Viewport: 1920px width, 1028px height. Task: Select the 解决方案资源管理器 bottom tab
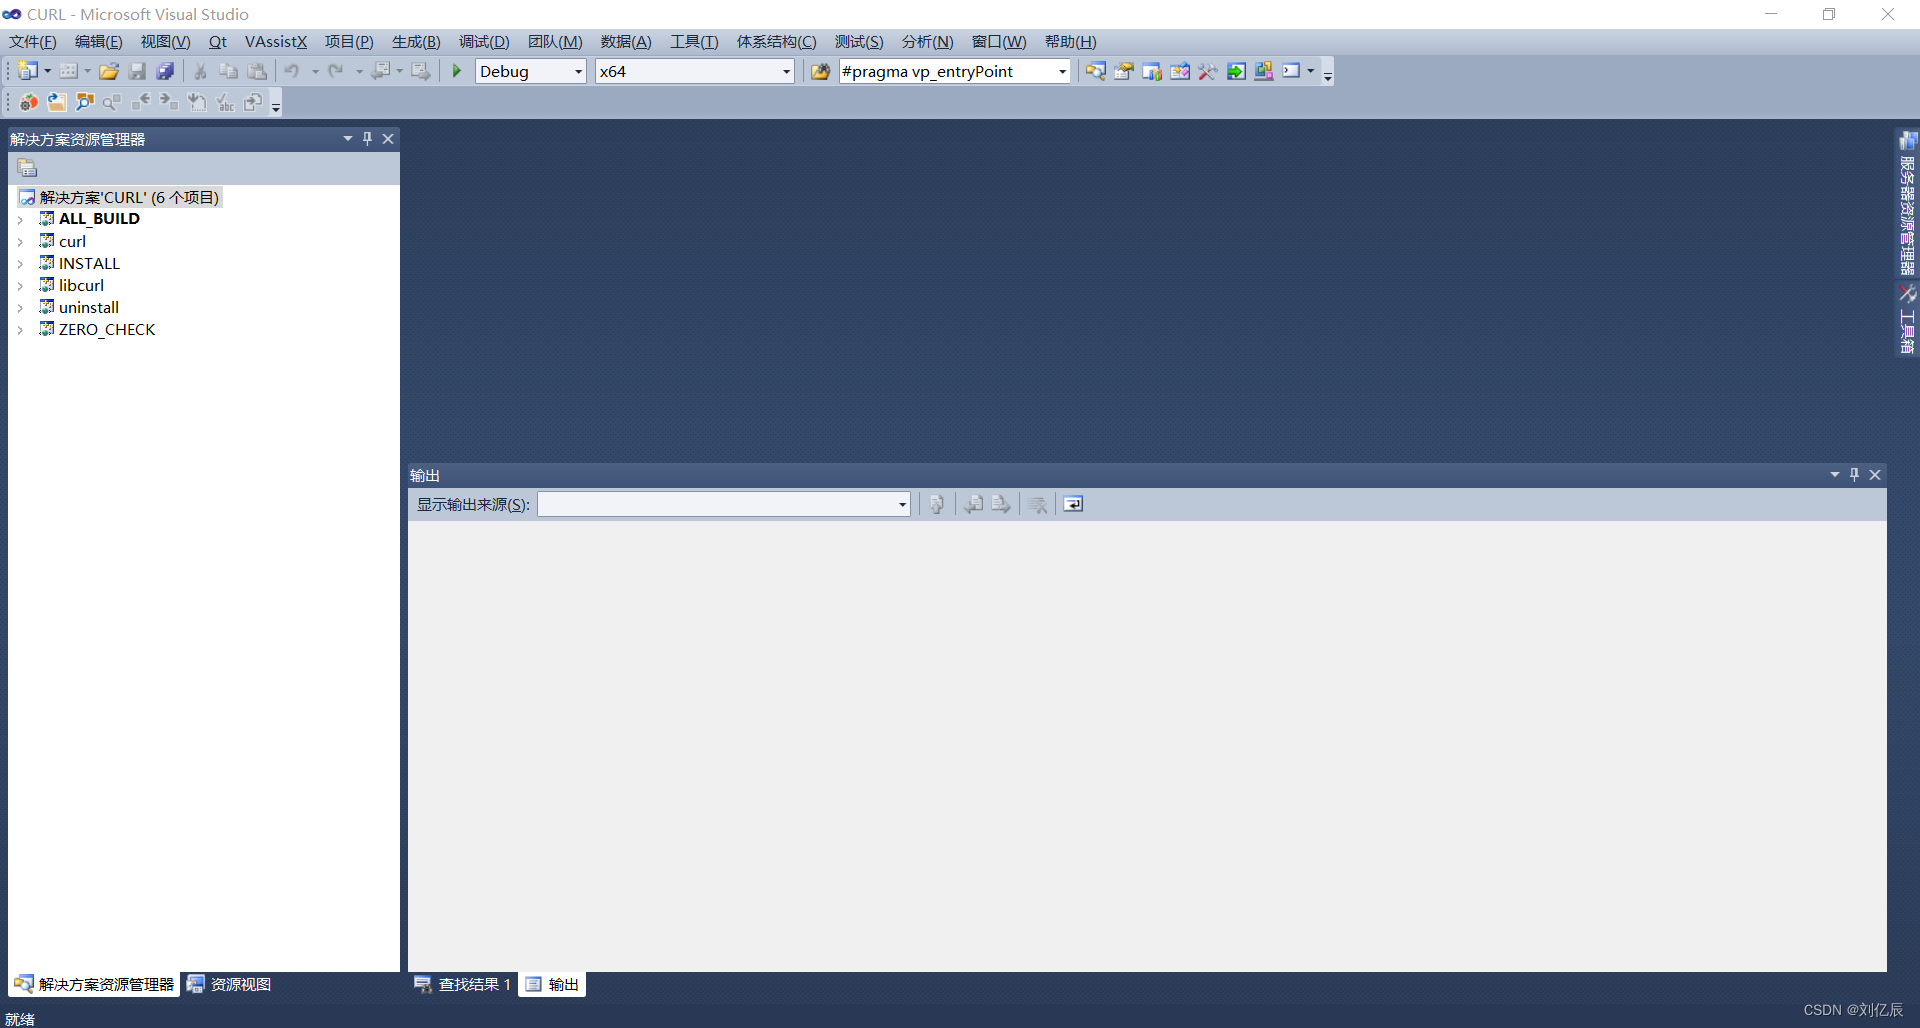pos(94,984)
